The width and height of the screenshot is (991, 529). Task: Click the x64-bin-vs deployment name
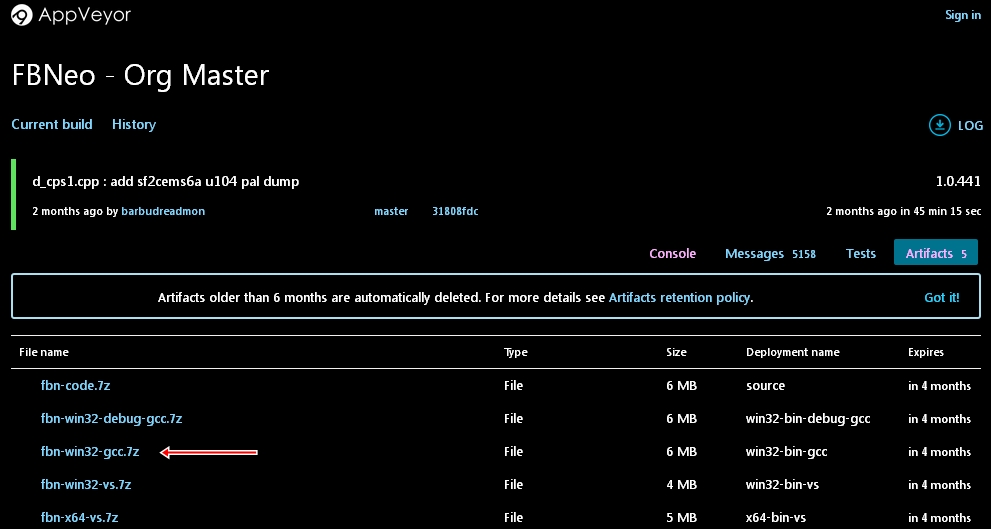776,518
